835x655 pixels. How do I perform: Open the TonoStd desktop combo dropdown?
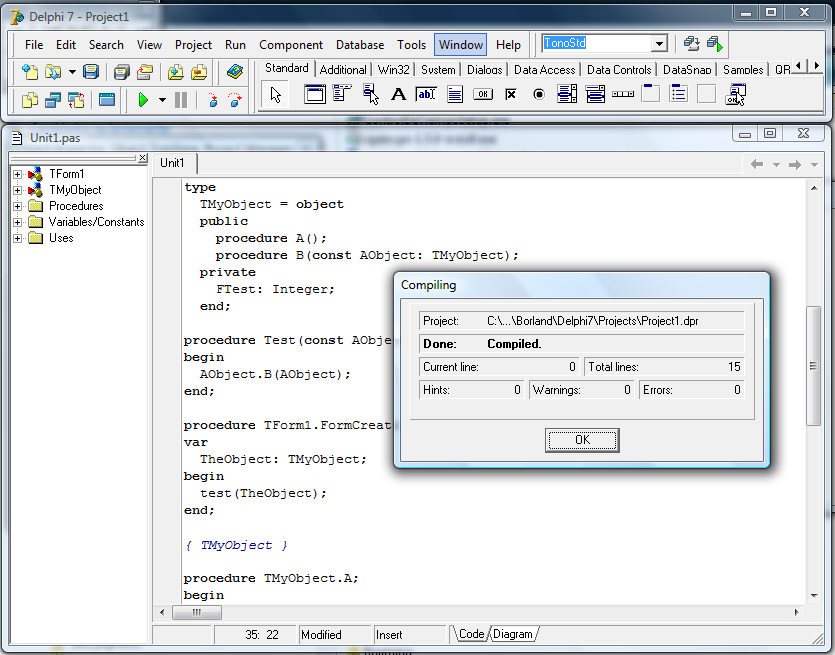click(x=659, y=43)
